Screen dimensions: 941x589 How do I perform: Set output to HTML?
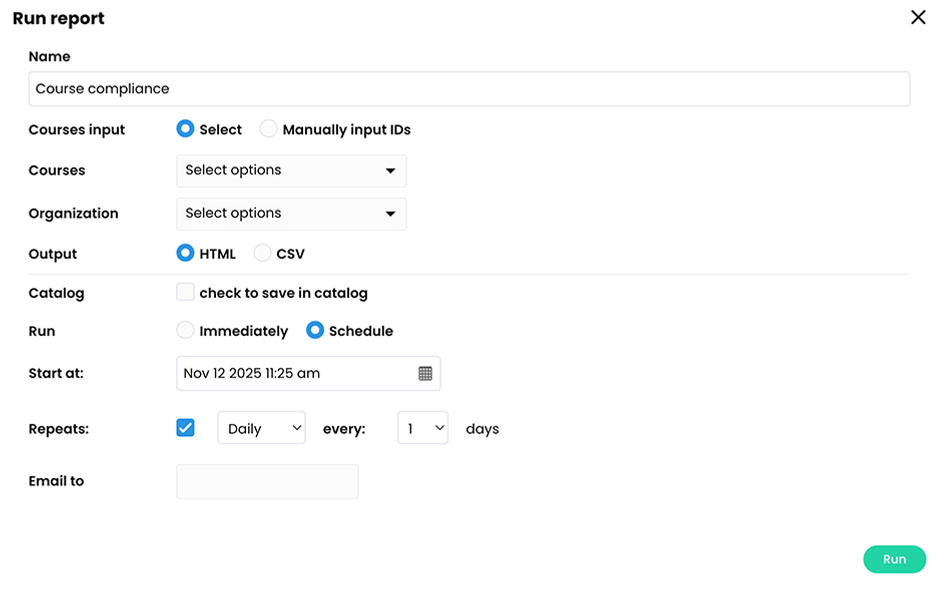point(185,253)
